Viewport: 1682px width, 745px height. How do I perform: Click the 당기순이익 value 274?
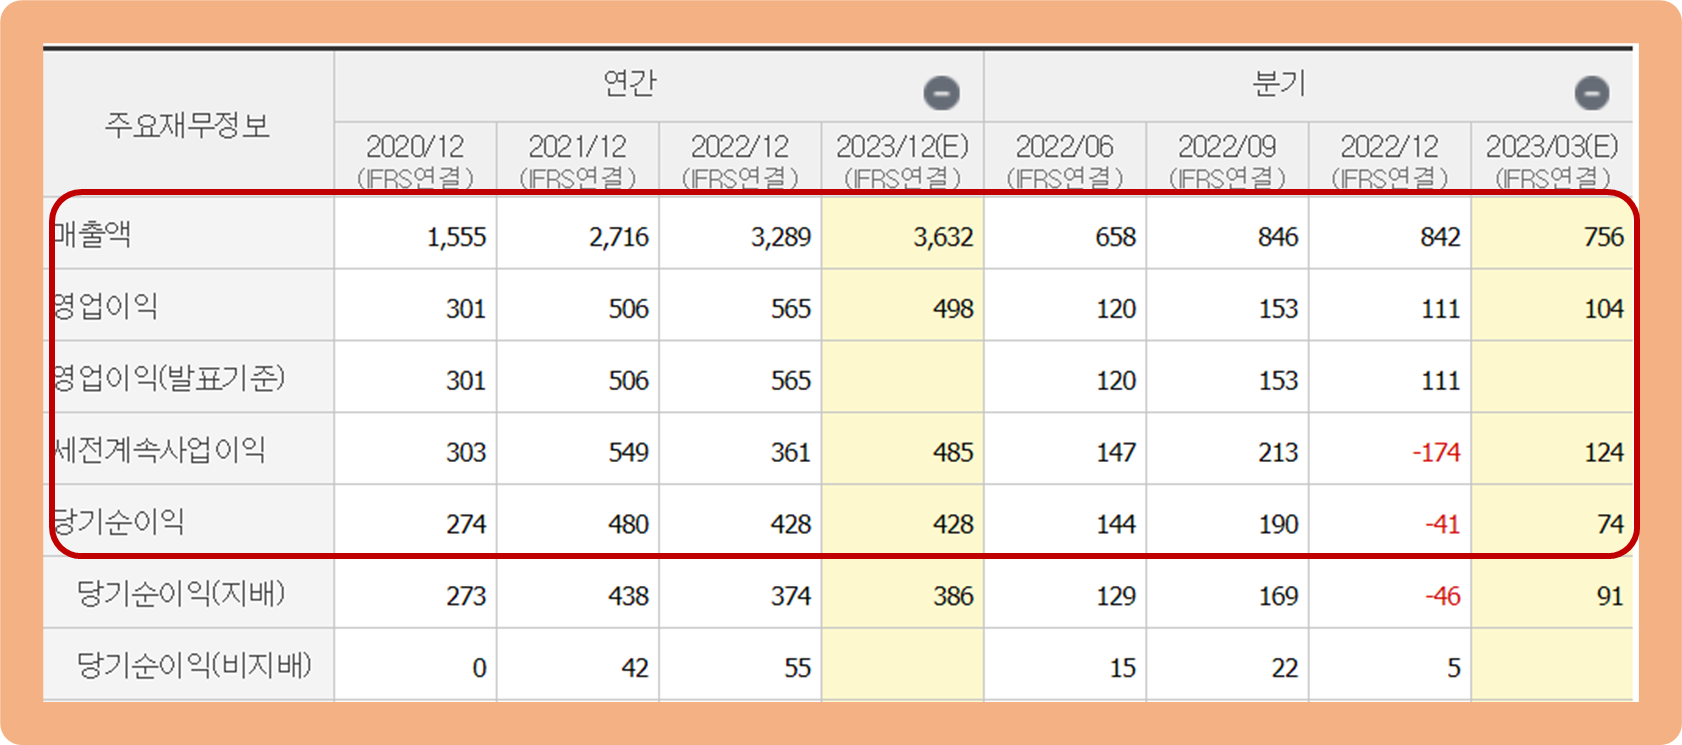(x=466, y=526)
